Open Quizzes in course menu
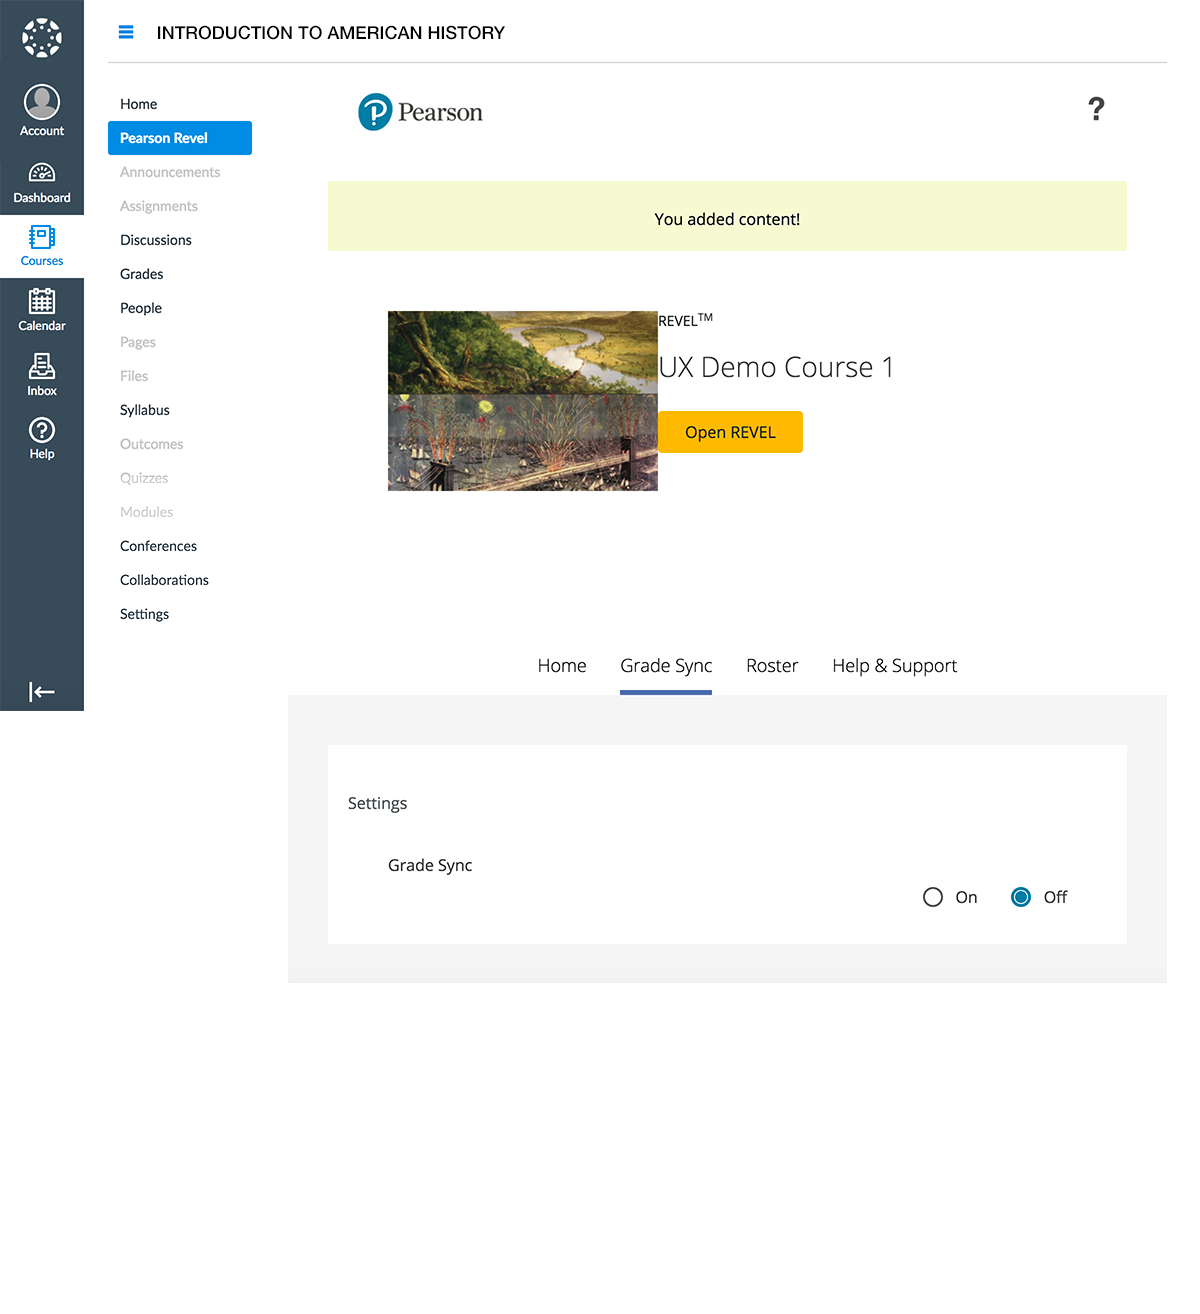1200x1314 pixels. (144, 478)
